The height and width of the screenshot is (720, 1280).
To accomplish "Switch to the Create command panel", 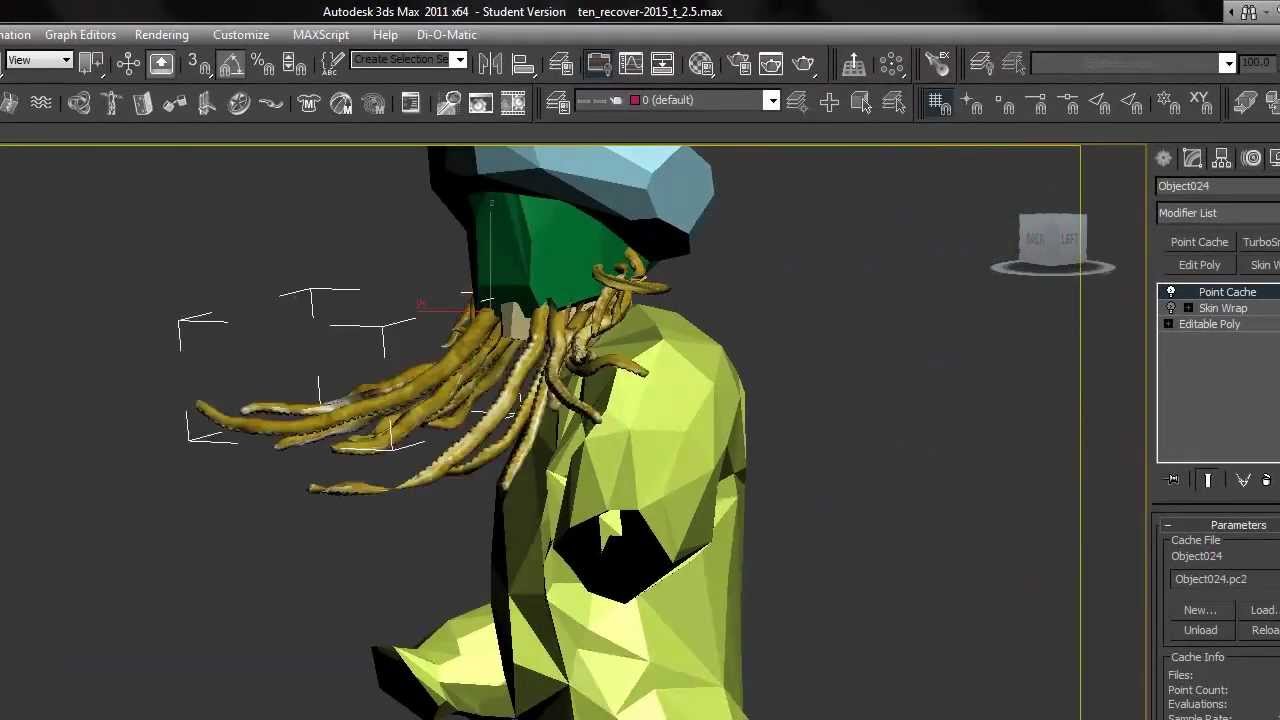I will pos(1164,158).
